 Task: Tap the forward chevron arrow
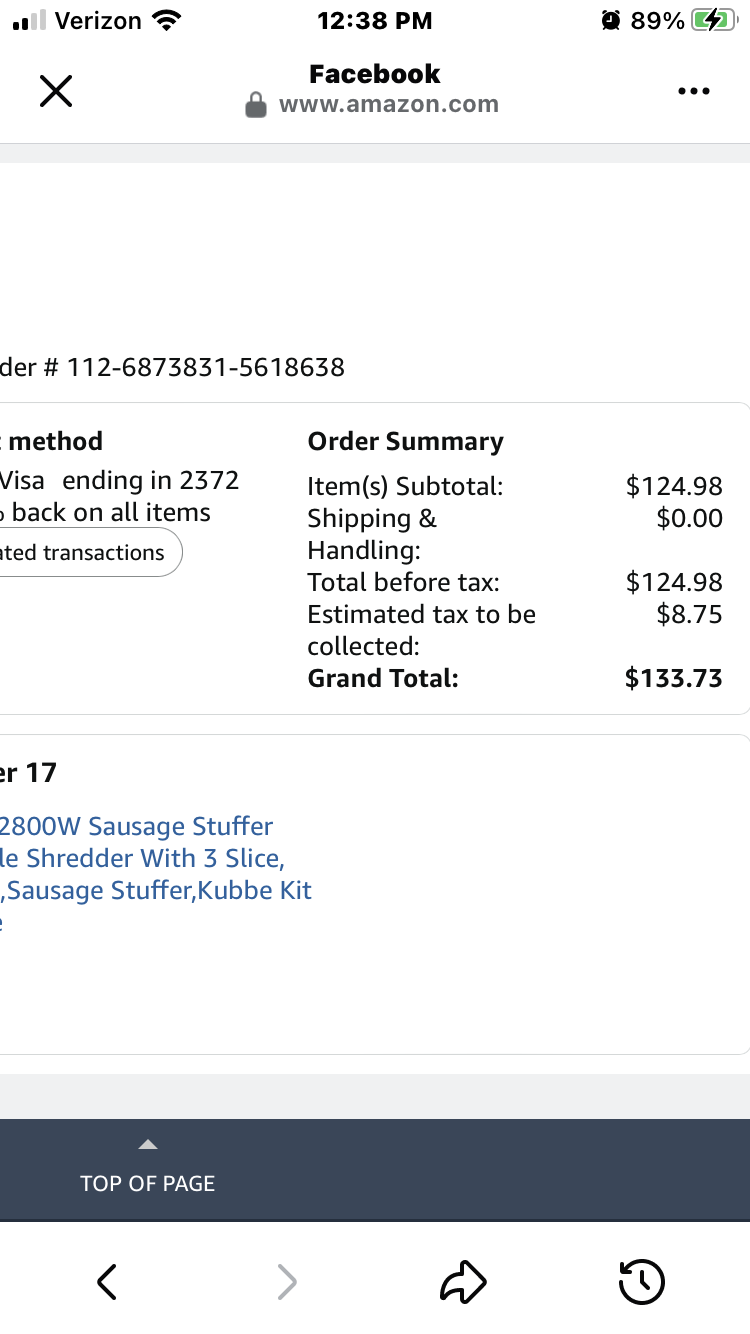tap(286, 1281)
